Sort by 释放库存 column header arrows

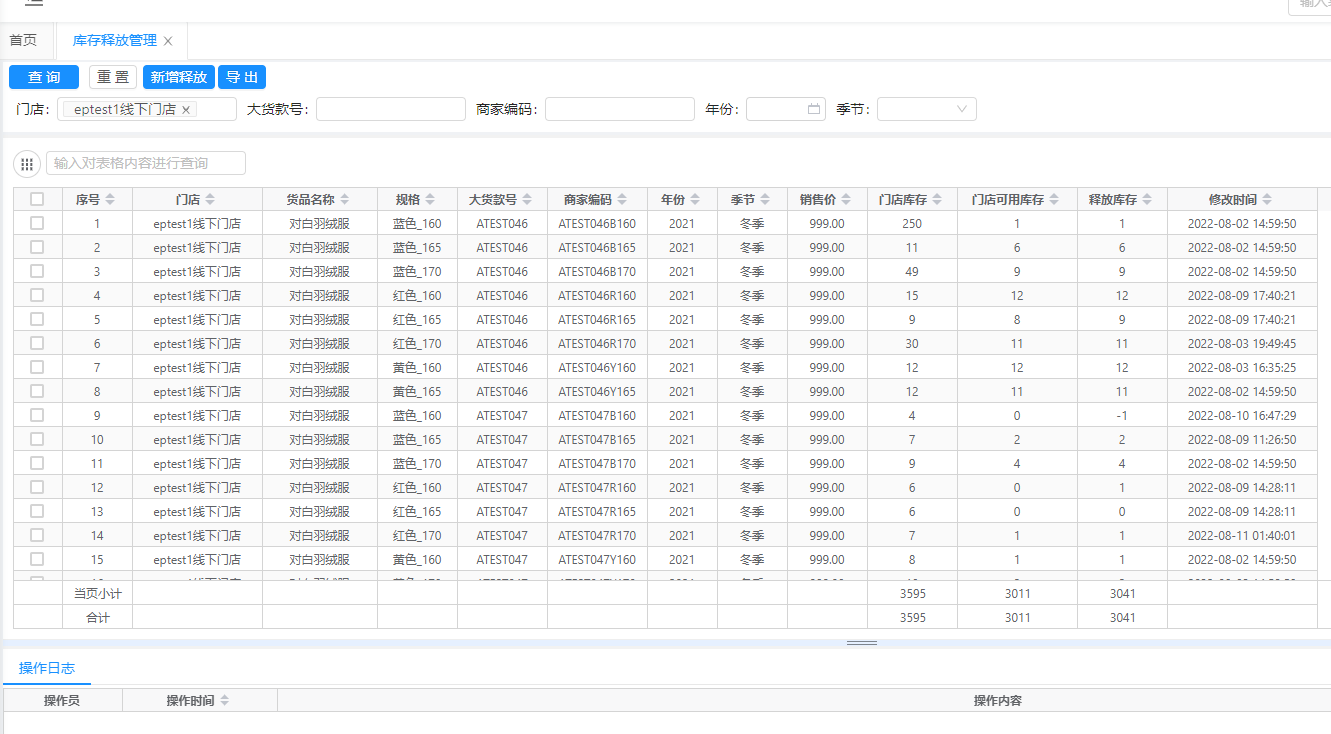click(1146, 199)
